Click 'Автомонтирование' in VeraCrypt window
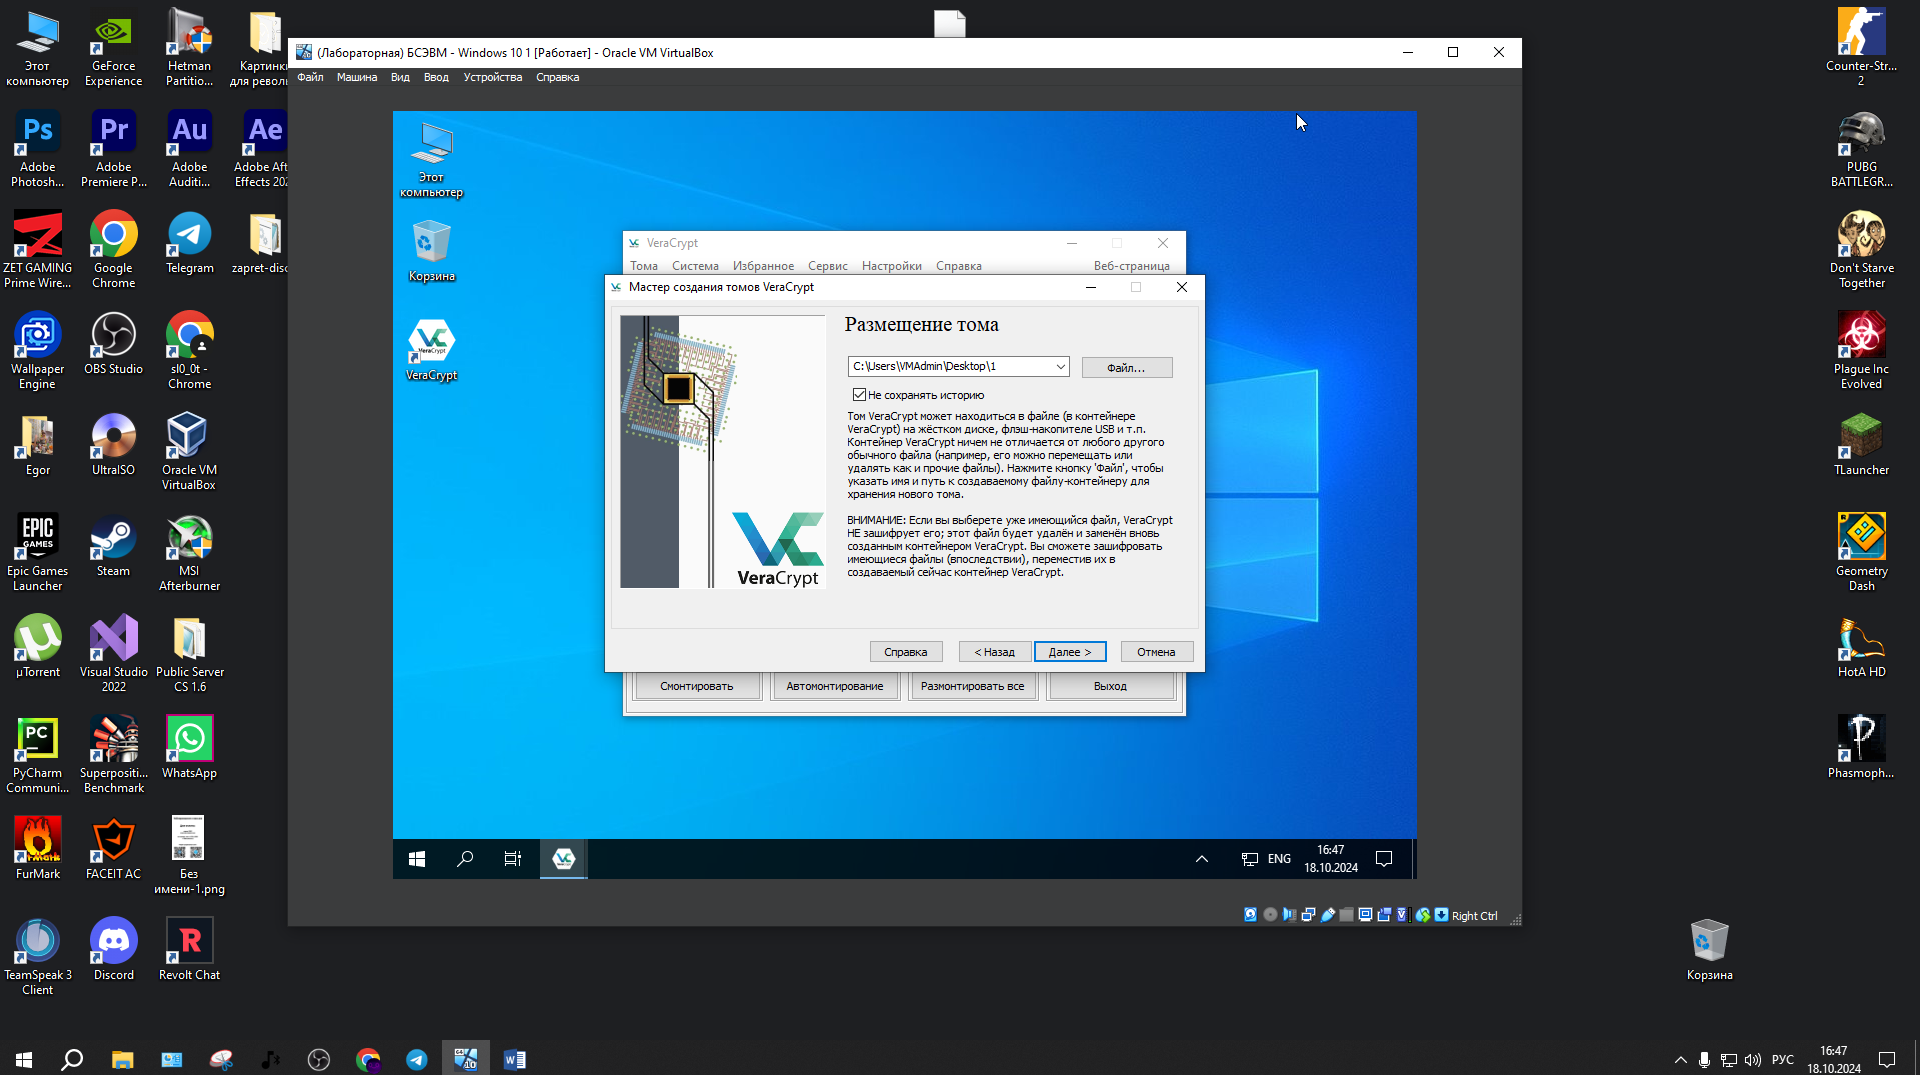Screen dimensions: 1920x1075 pos(834,686)
